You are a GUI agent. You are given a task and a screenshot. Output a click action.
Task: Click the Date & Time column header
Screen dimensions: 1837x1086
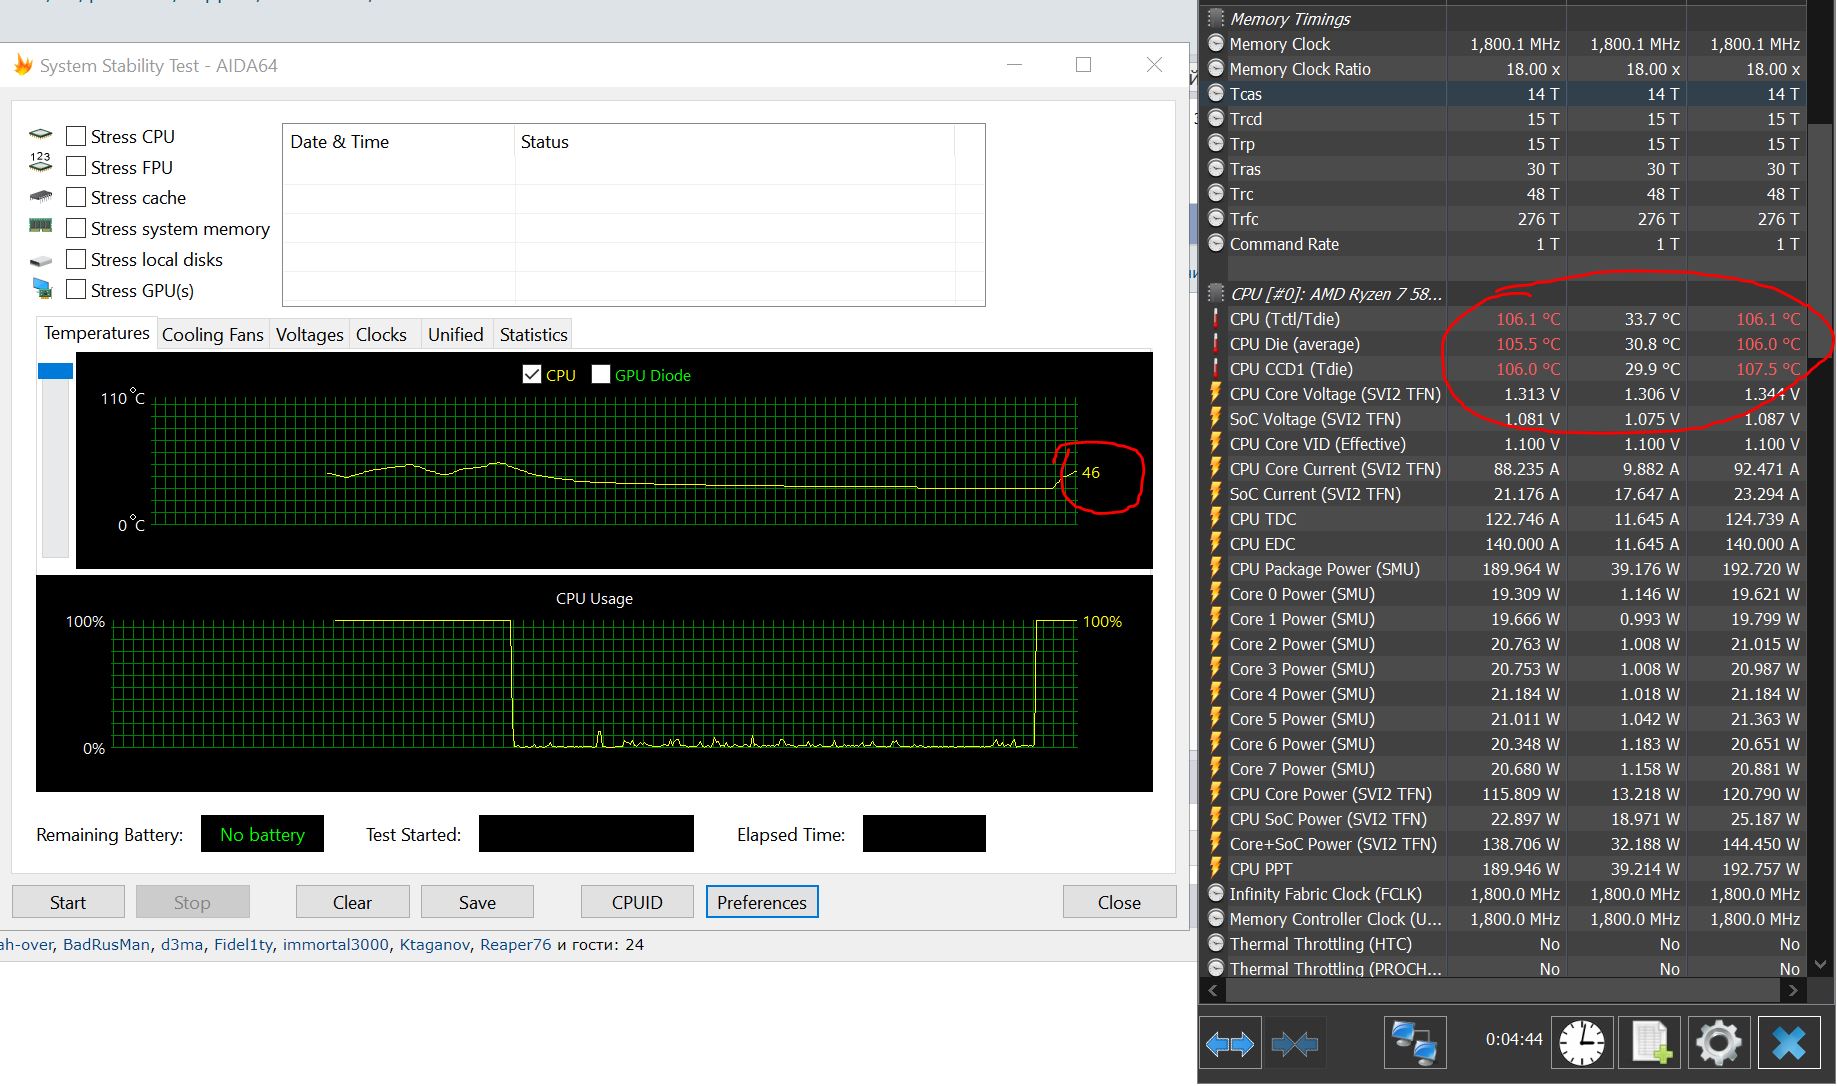[x=399, y=142]
